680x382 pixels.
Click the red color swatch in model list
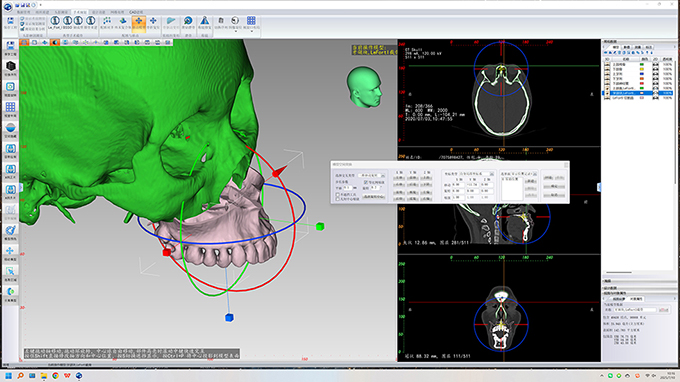(642, 83)
